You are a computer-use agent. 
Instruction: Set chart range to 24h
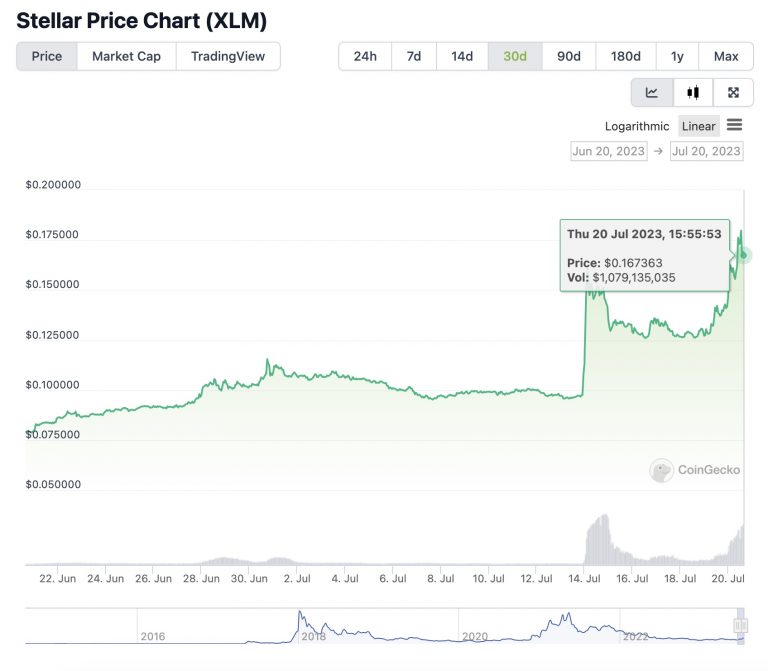(365, 56)
